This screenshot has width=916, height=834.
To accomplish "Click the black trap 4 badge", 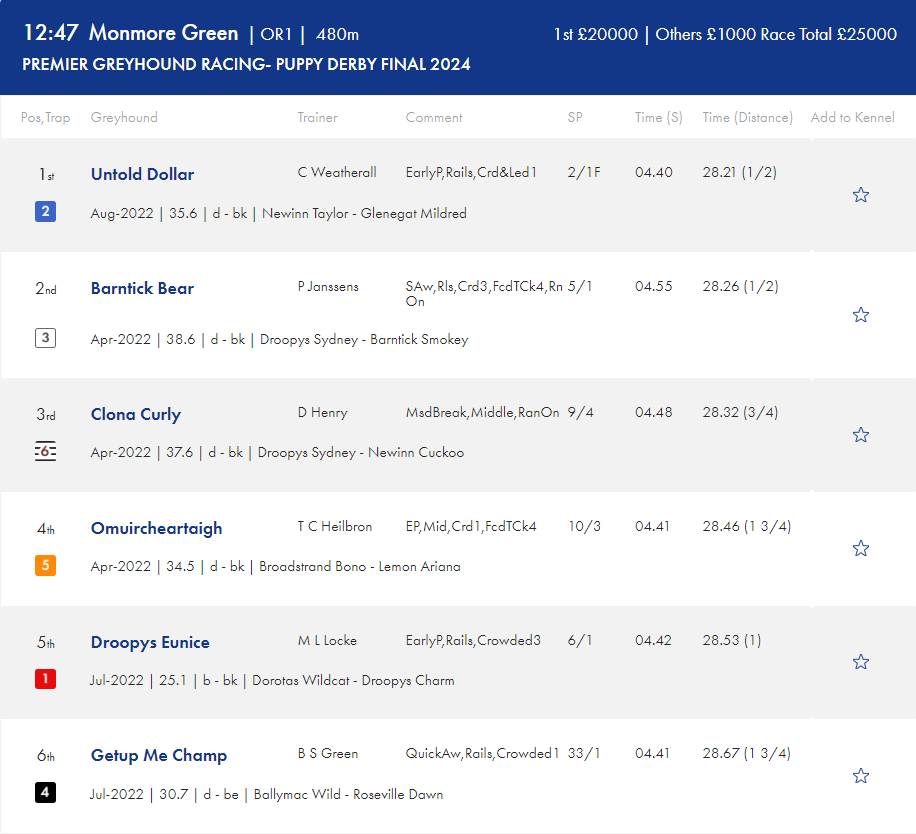I will 46,793.
